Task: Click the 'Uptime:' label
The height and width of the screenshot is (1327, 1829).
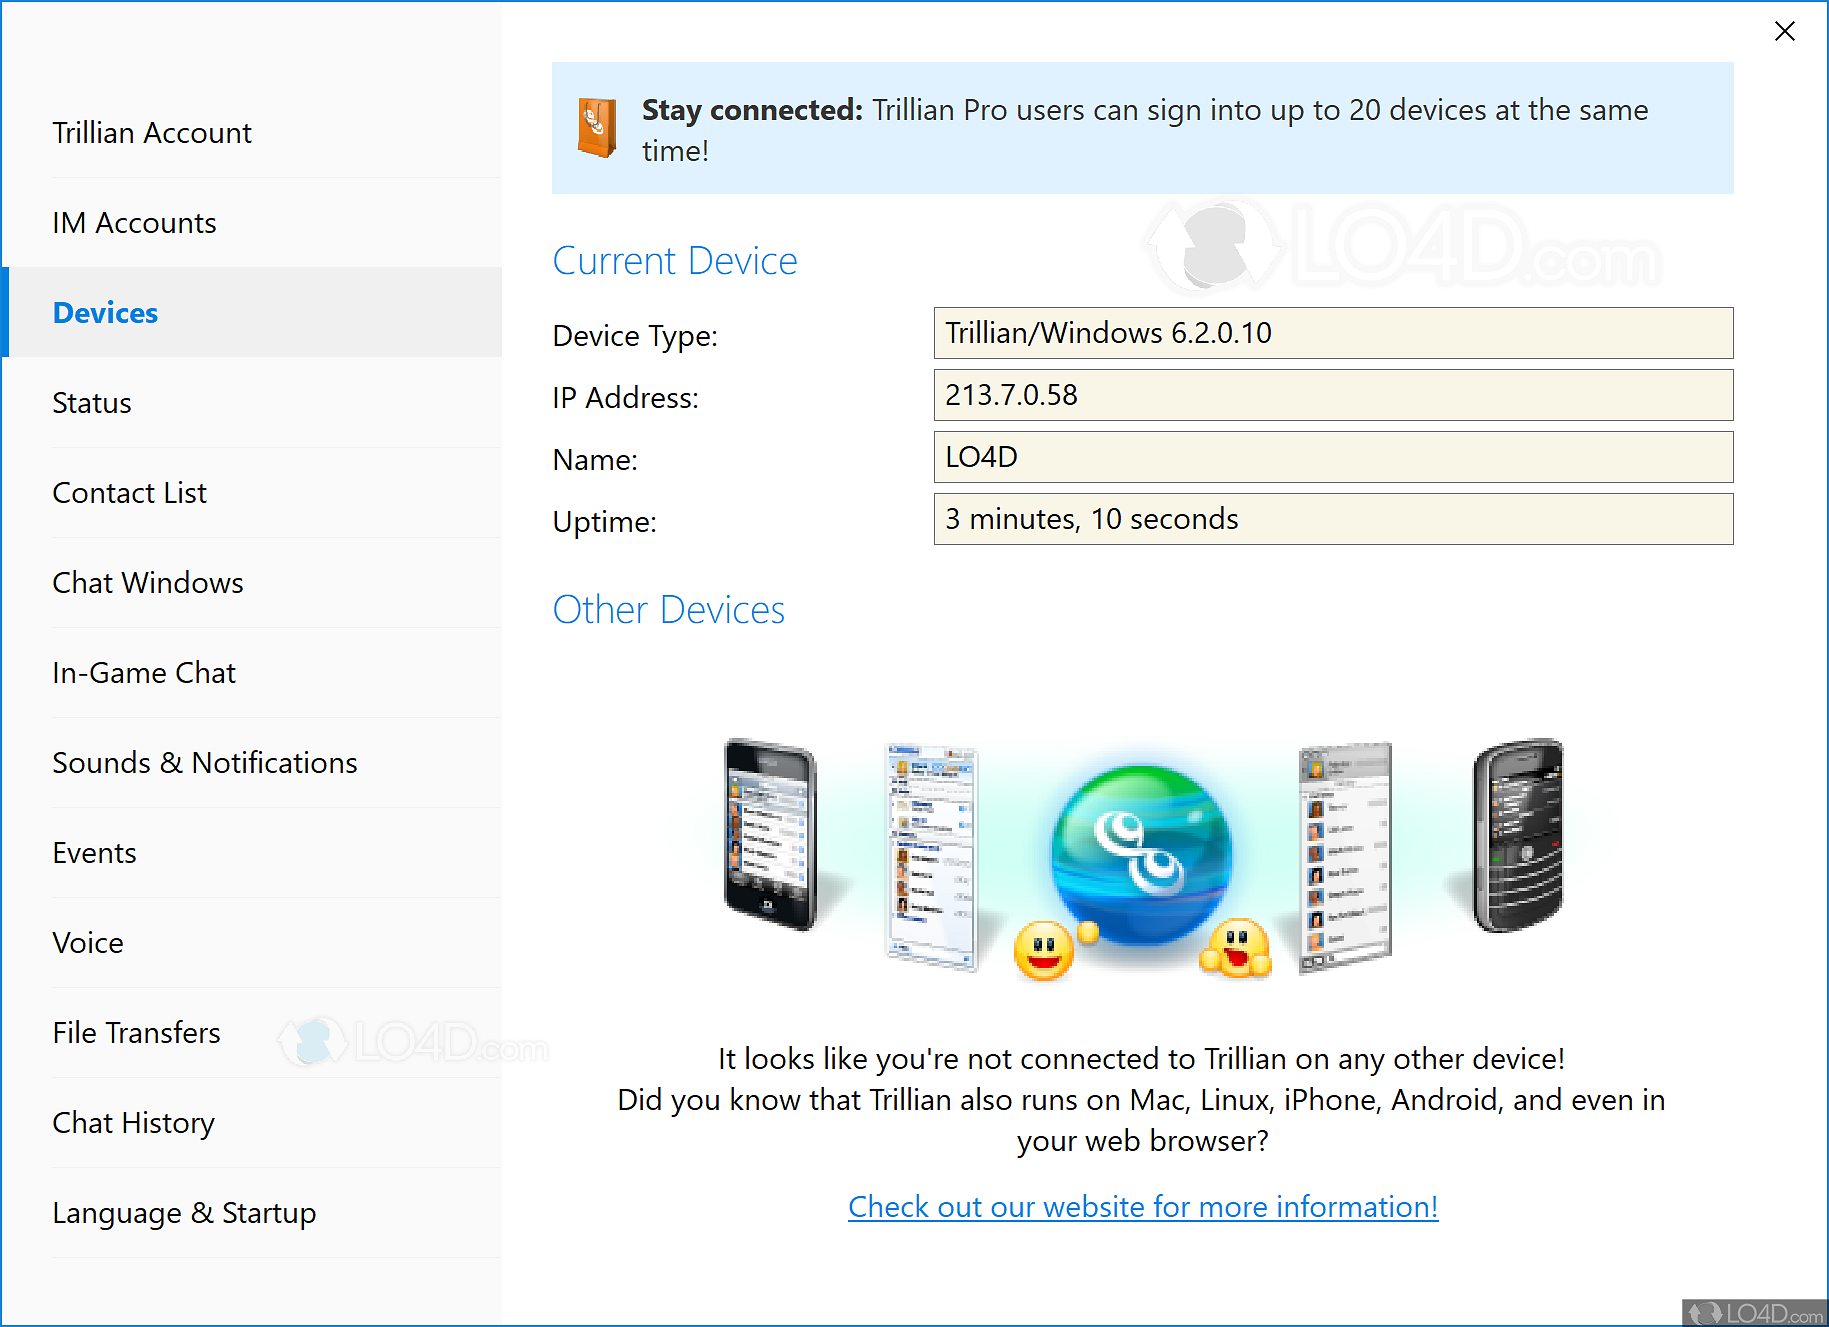Action: point(605,522)
